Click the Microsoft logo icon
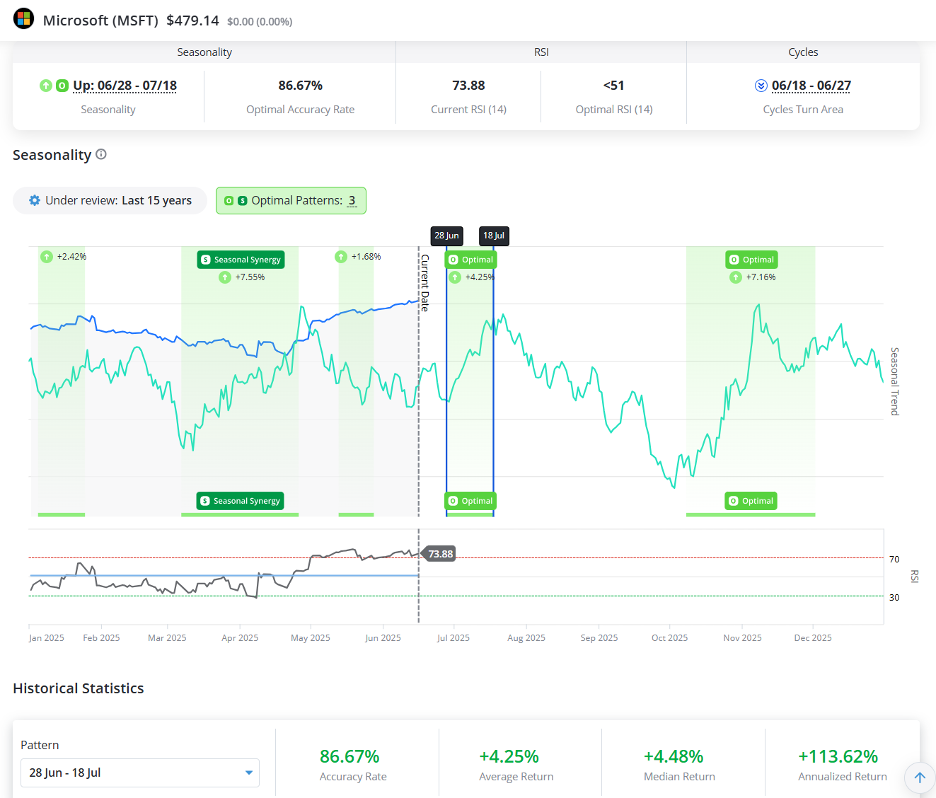Image resolution: width=936 pixels, height=798 pixels. tap(23, 19)
